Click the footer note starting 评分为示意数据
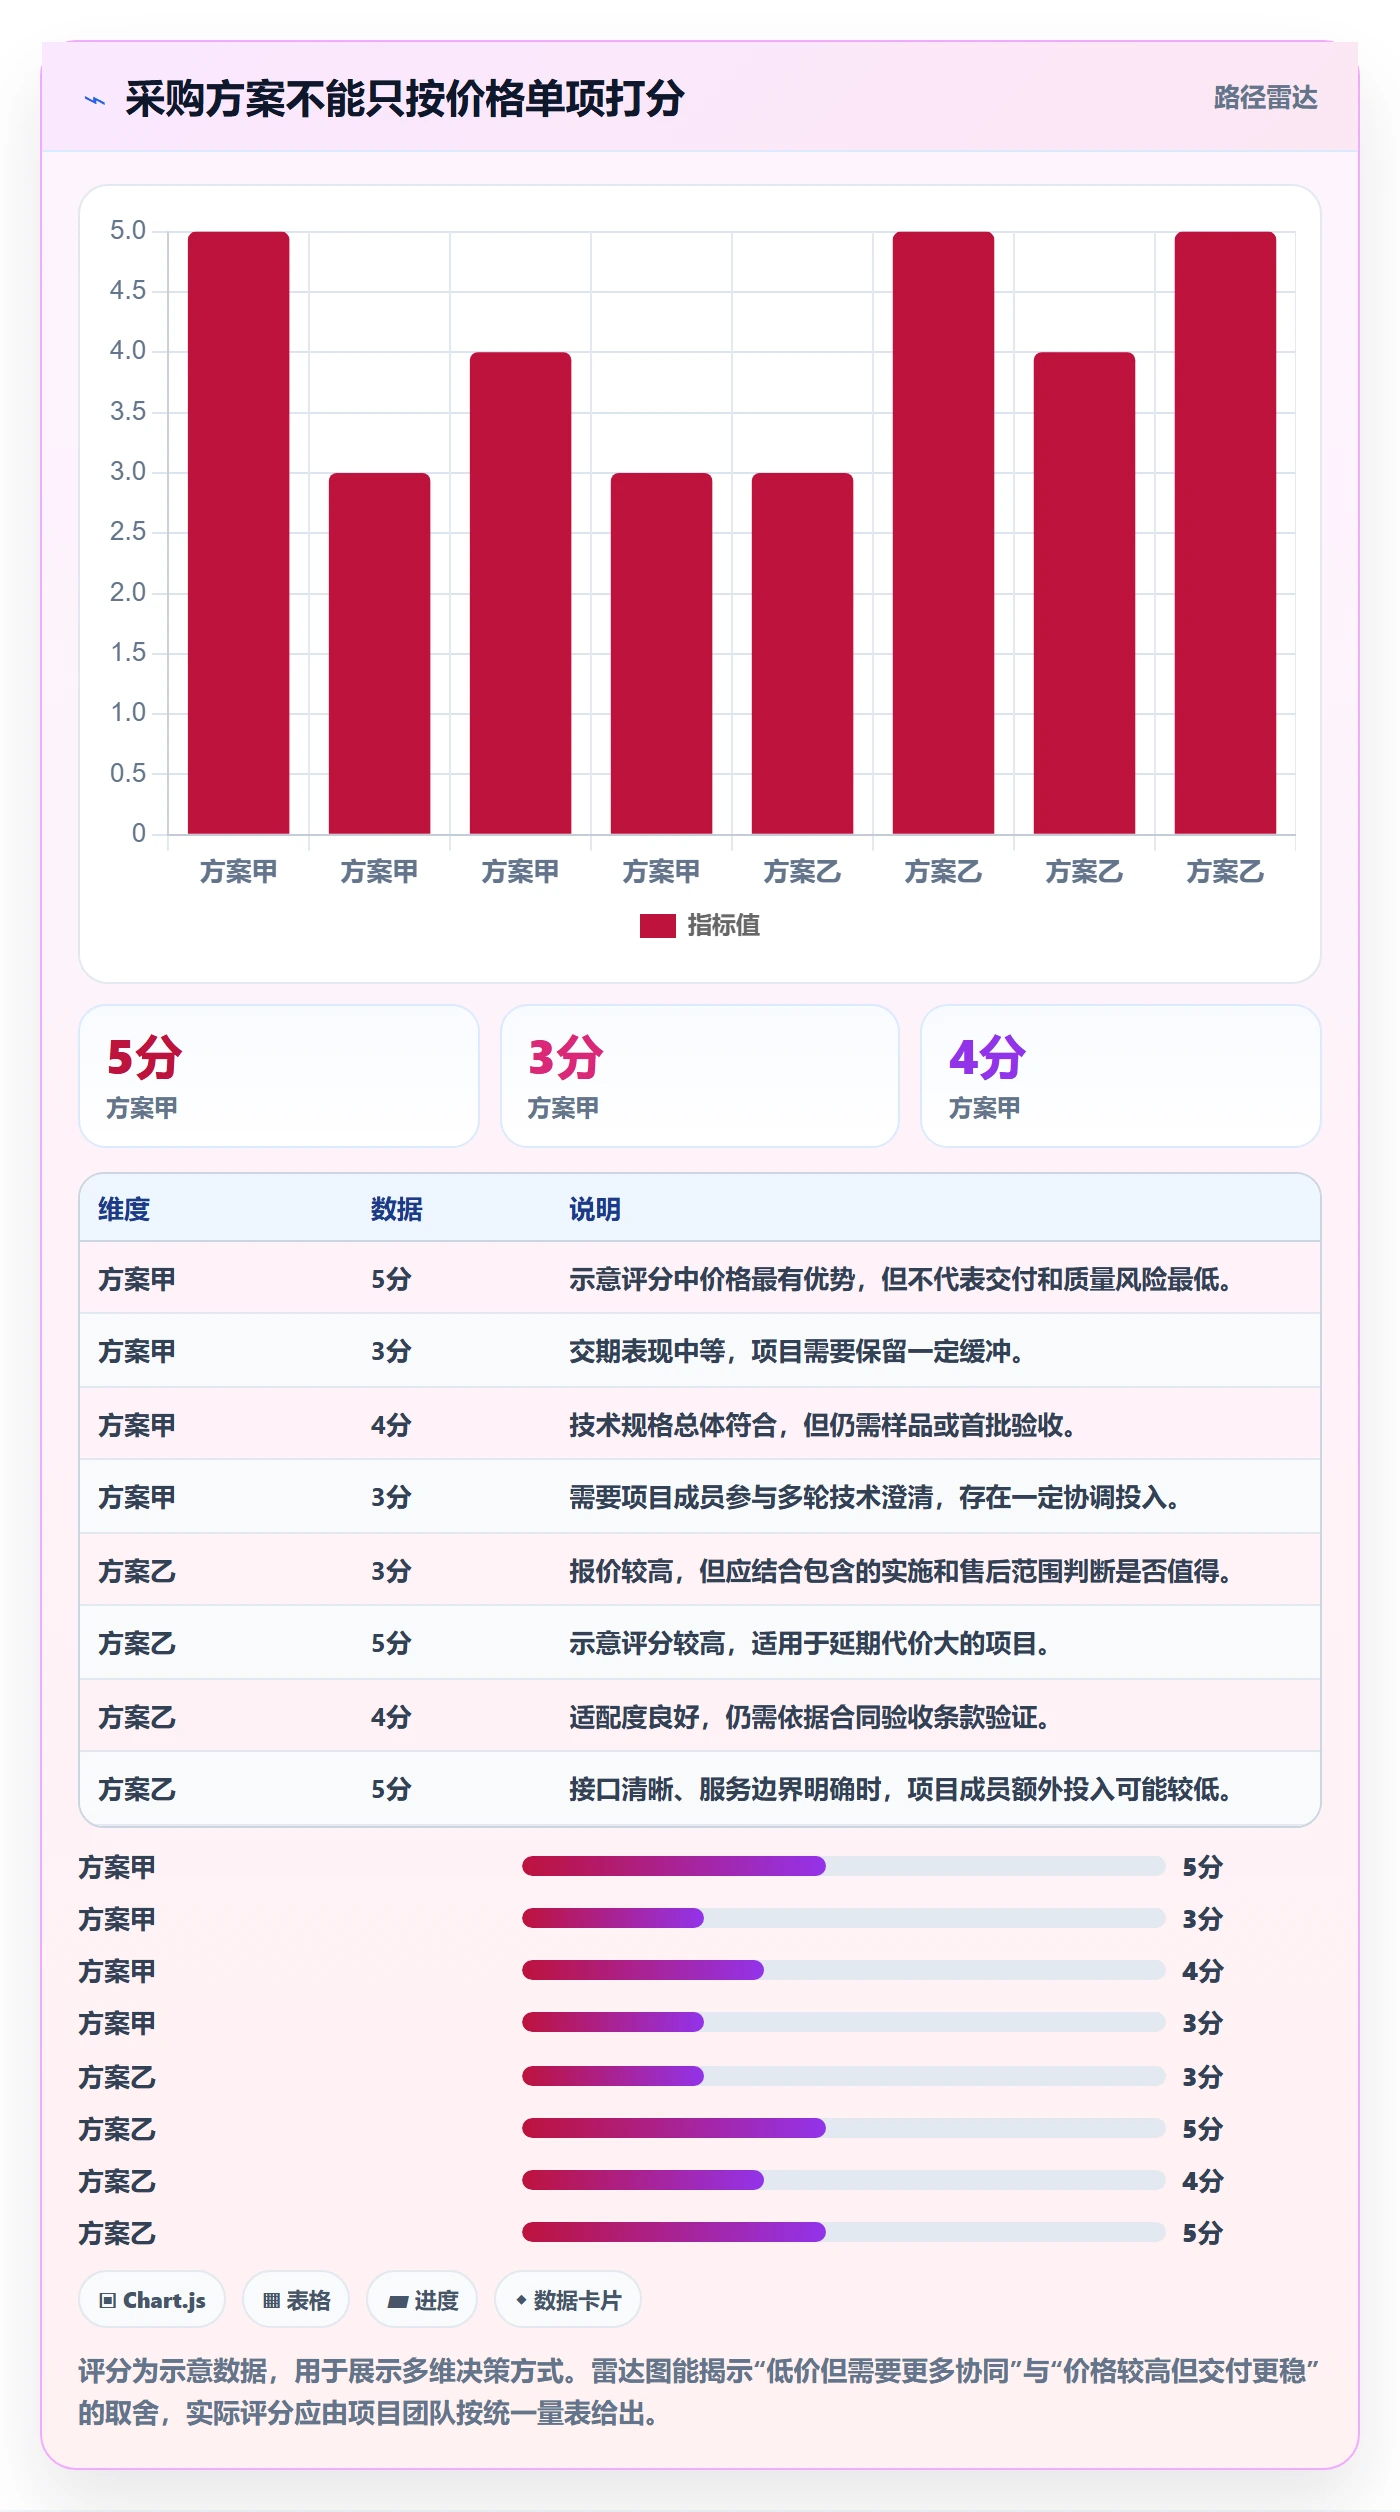1400x2512 pixels. pos(699,2392)
